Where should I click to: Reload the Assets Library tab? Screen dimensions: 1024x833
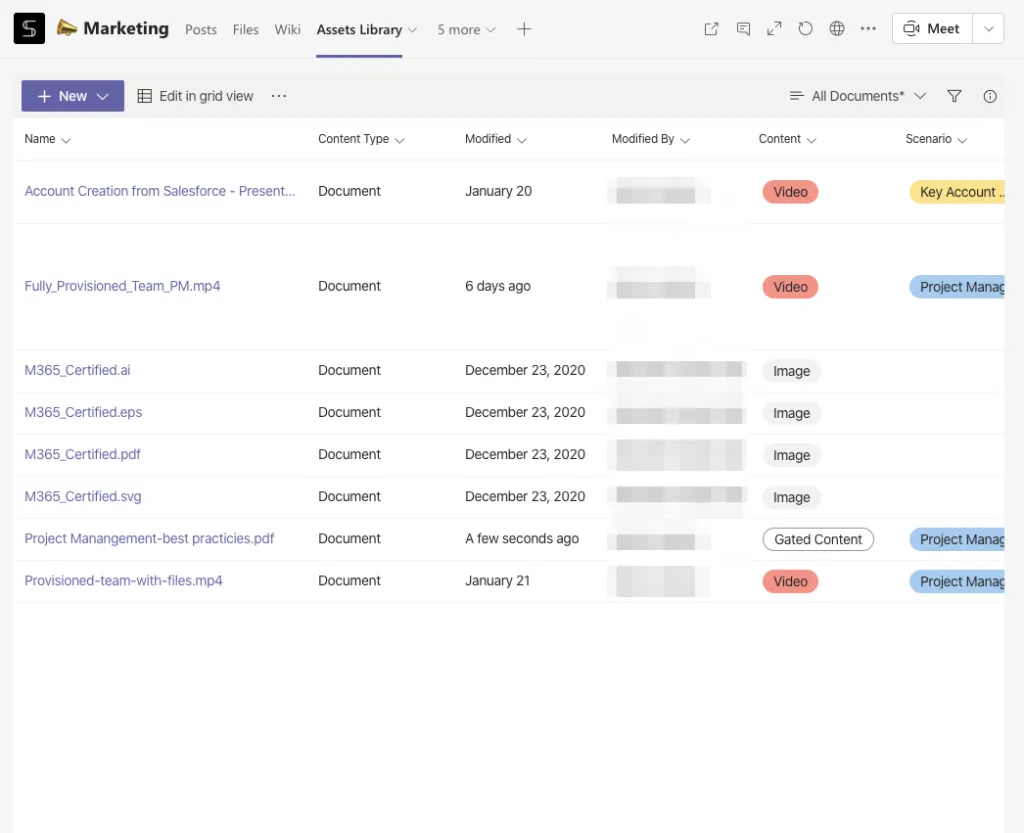pyautogui.click(x=805, y=29)
